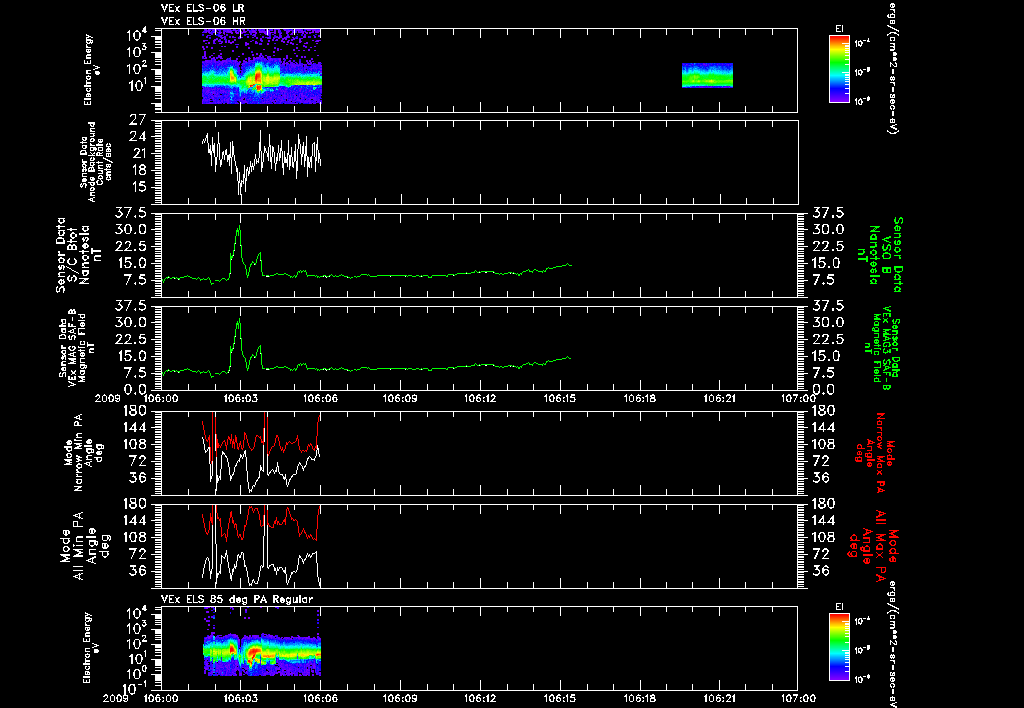
Task: Click the 'Anode Background Count Rate' axis label
Action: coord(96,162)
